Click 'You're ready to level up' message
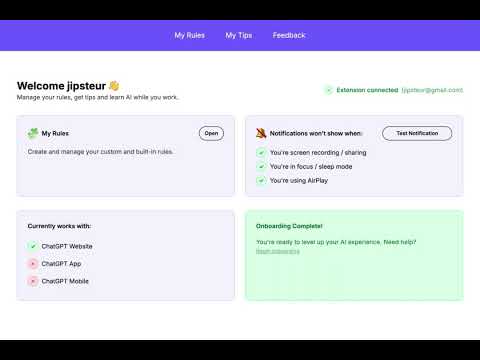 336,242
